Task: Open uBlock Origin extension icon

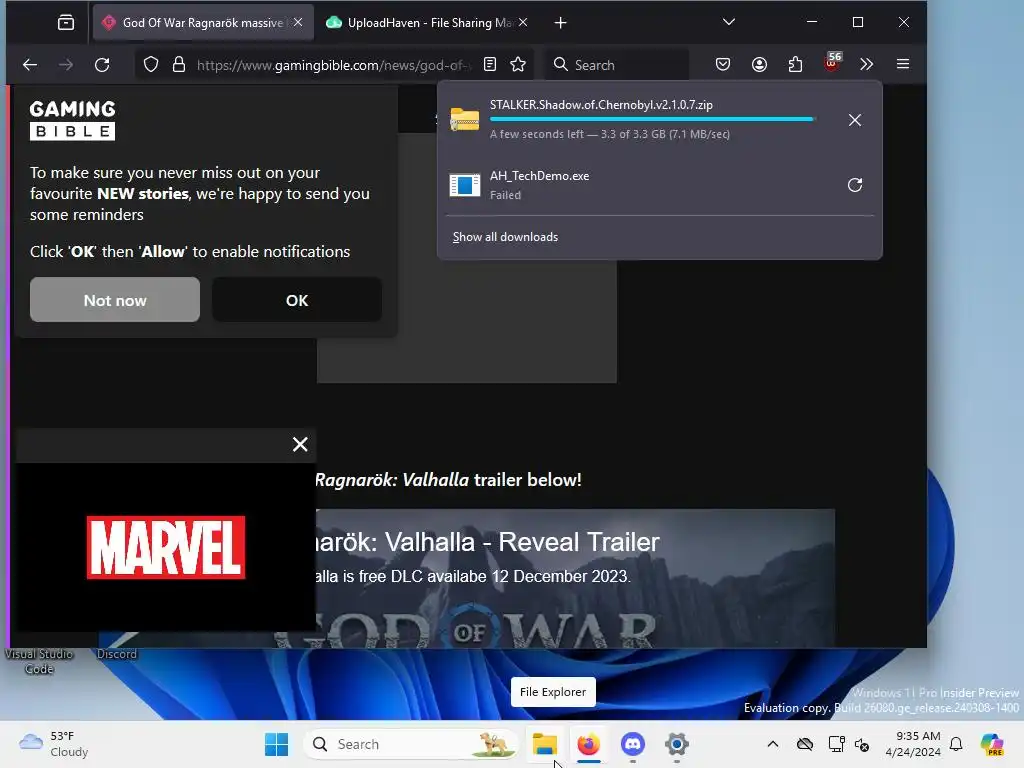Action: (832, 63)
